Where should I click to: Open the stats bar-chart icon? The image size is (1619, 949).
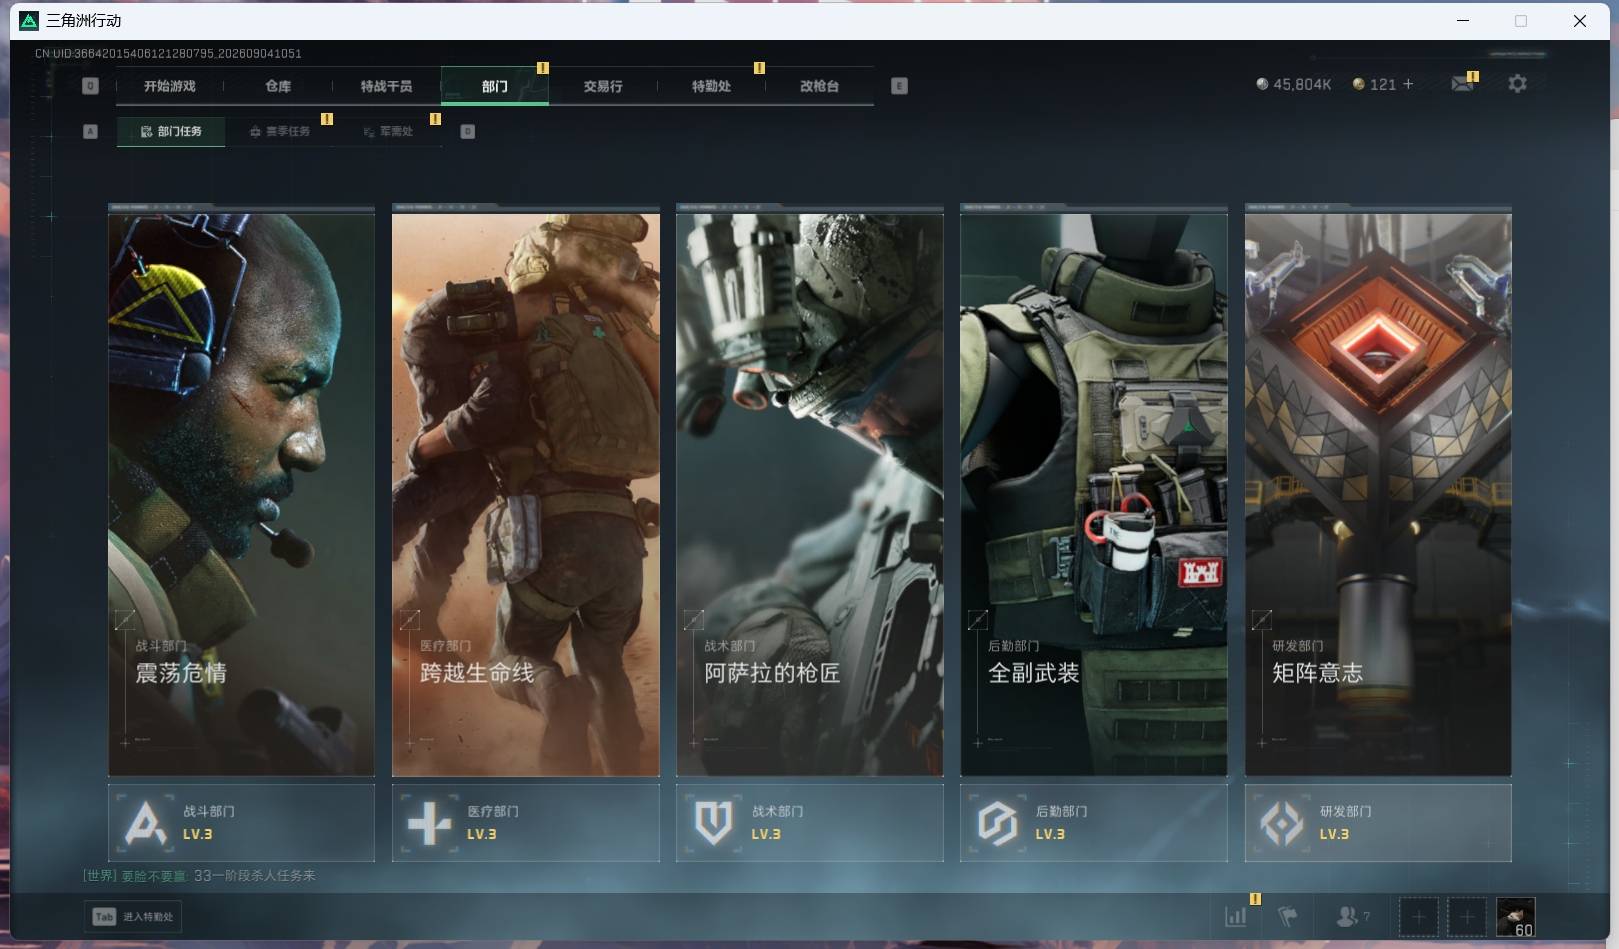[1236, 916]
